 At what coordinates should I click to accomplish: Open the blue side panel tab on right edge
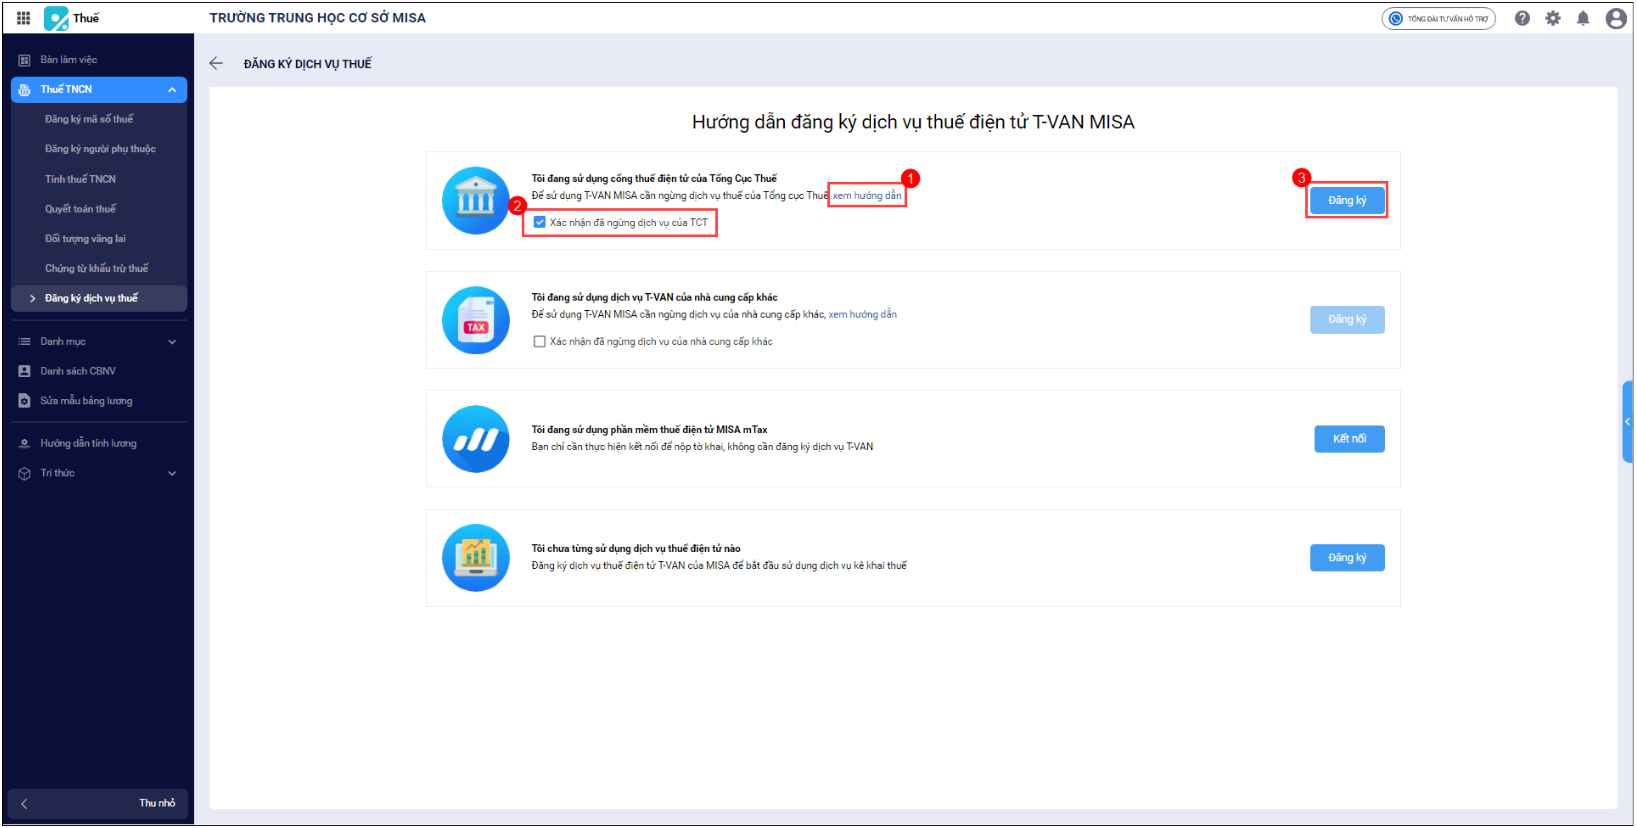point(1627,421)
